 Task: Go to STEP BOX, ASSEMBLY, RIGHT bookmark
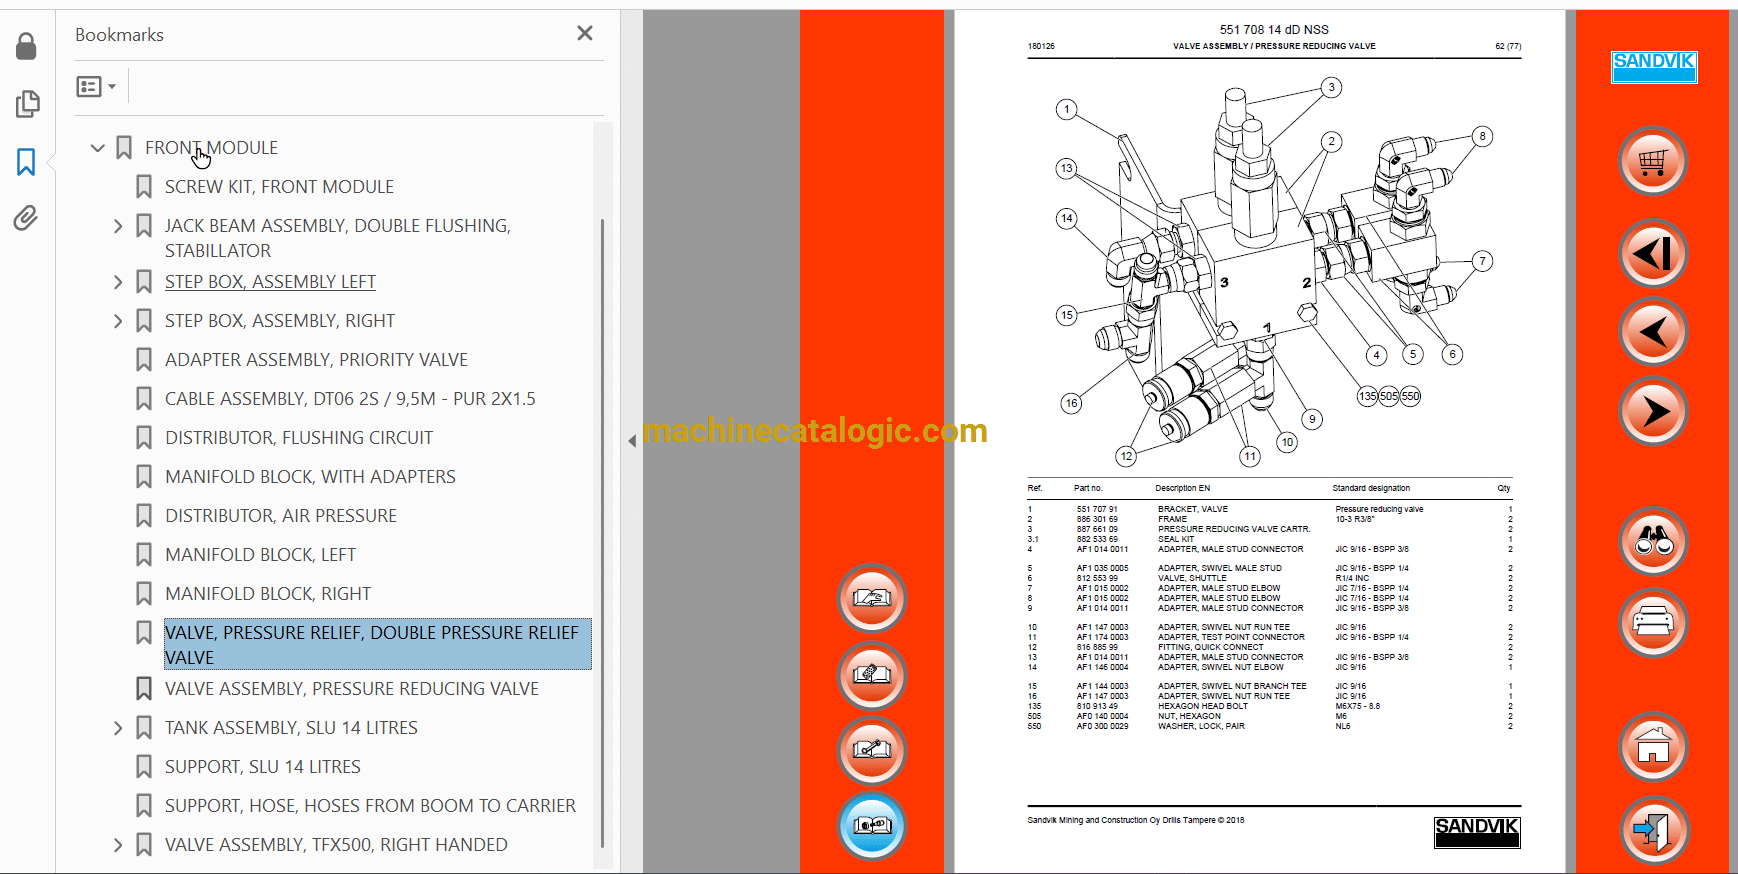[280, 321]
